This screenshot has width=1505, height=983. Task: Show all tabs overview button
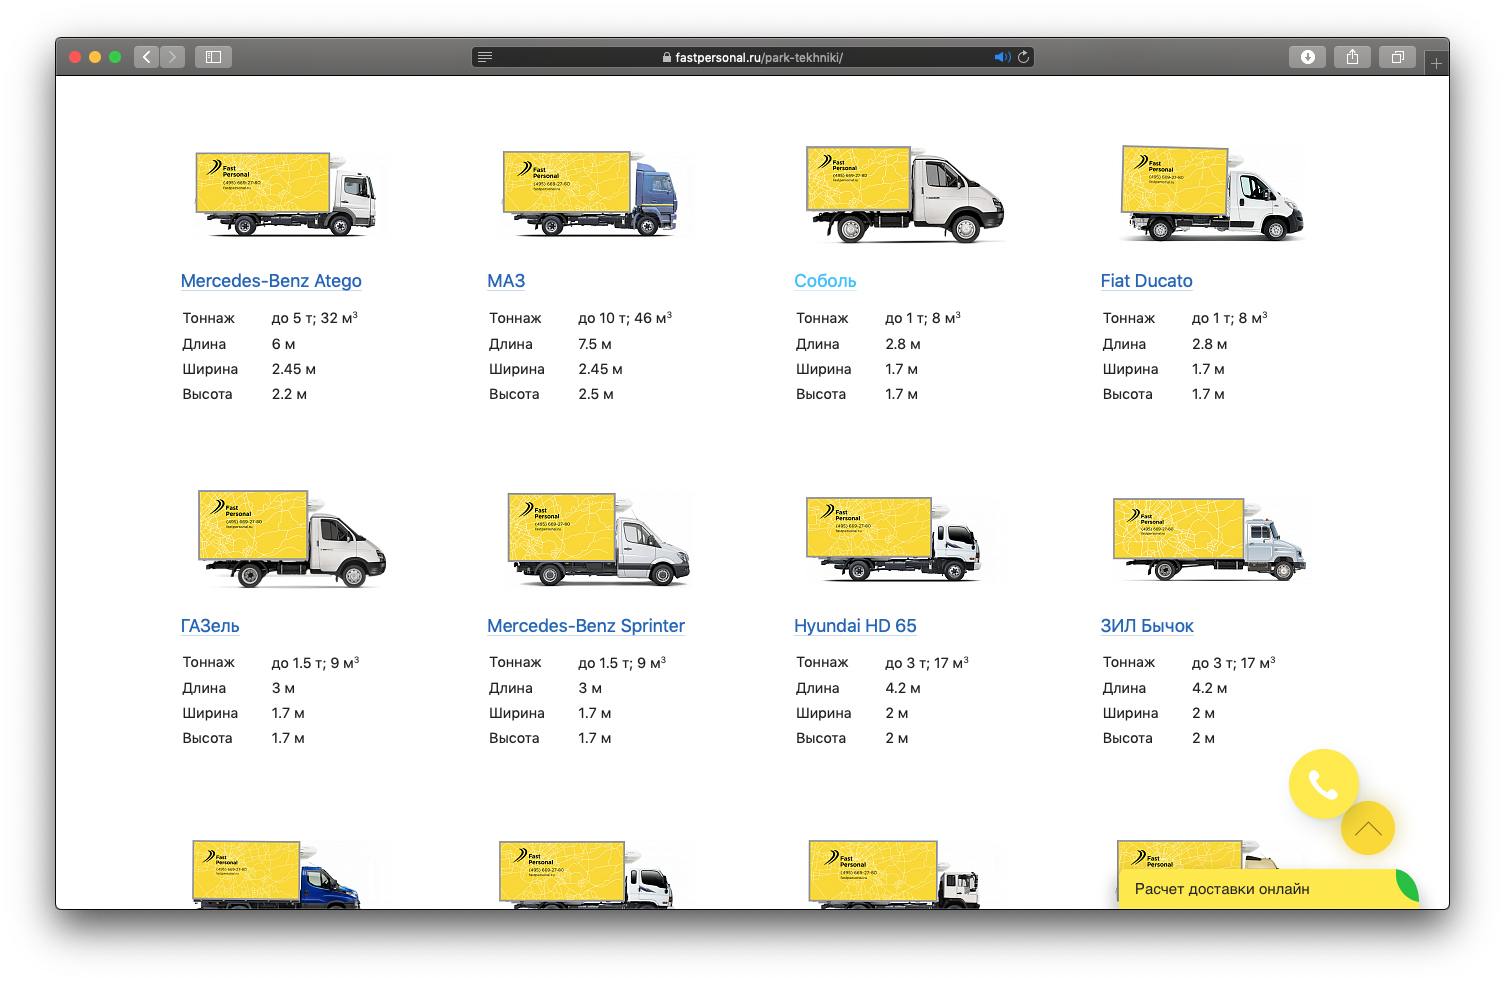(1397, 57)
